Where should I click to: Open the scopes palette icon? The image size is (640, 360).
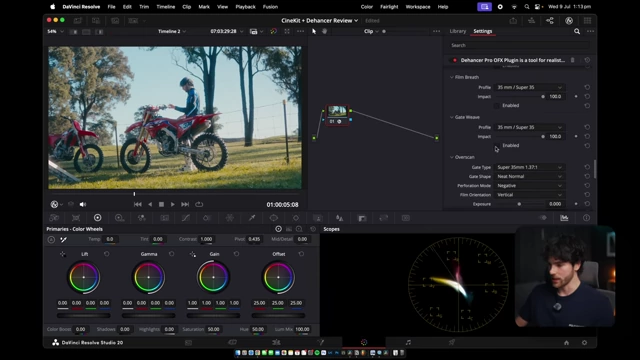pos(564,218)
